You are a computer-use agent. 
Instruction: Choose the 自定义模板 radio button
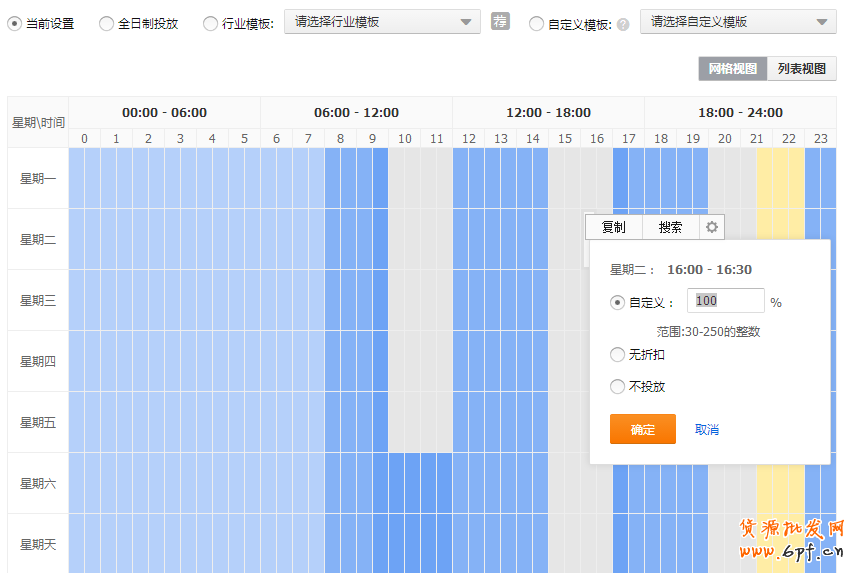pyautogui.click(x=537, y=23)
